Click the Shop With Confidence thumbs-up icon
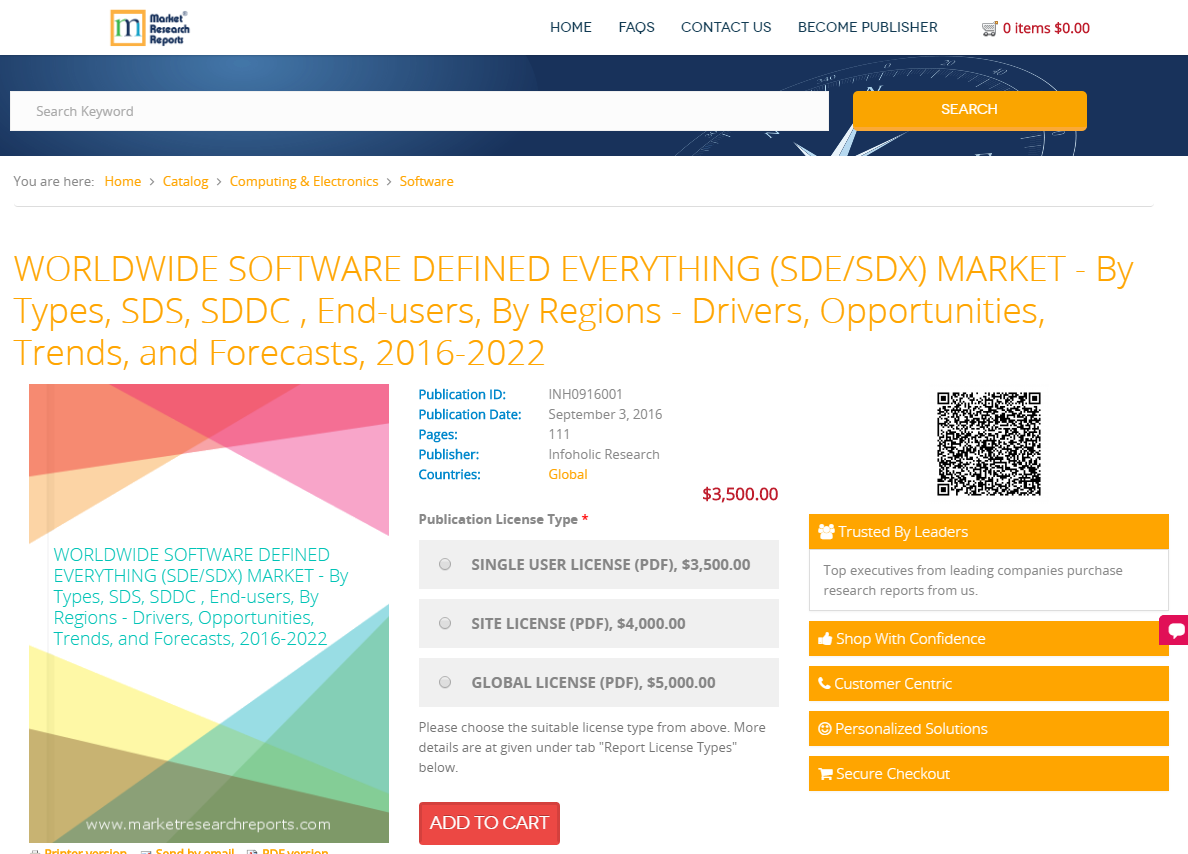Viewport: 1188px width, 854px height. coord(825,639)
